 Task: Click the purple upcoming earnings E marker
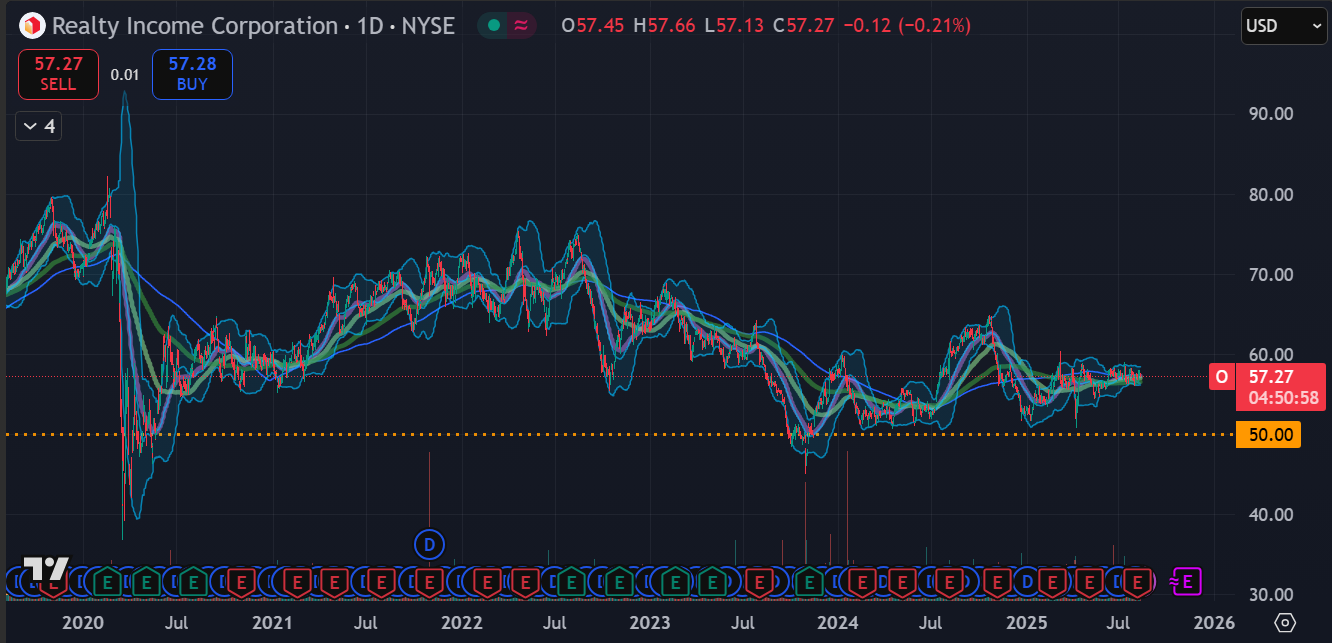(1186, 580)
